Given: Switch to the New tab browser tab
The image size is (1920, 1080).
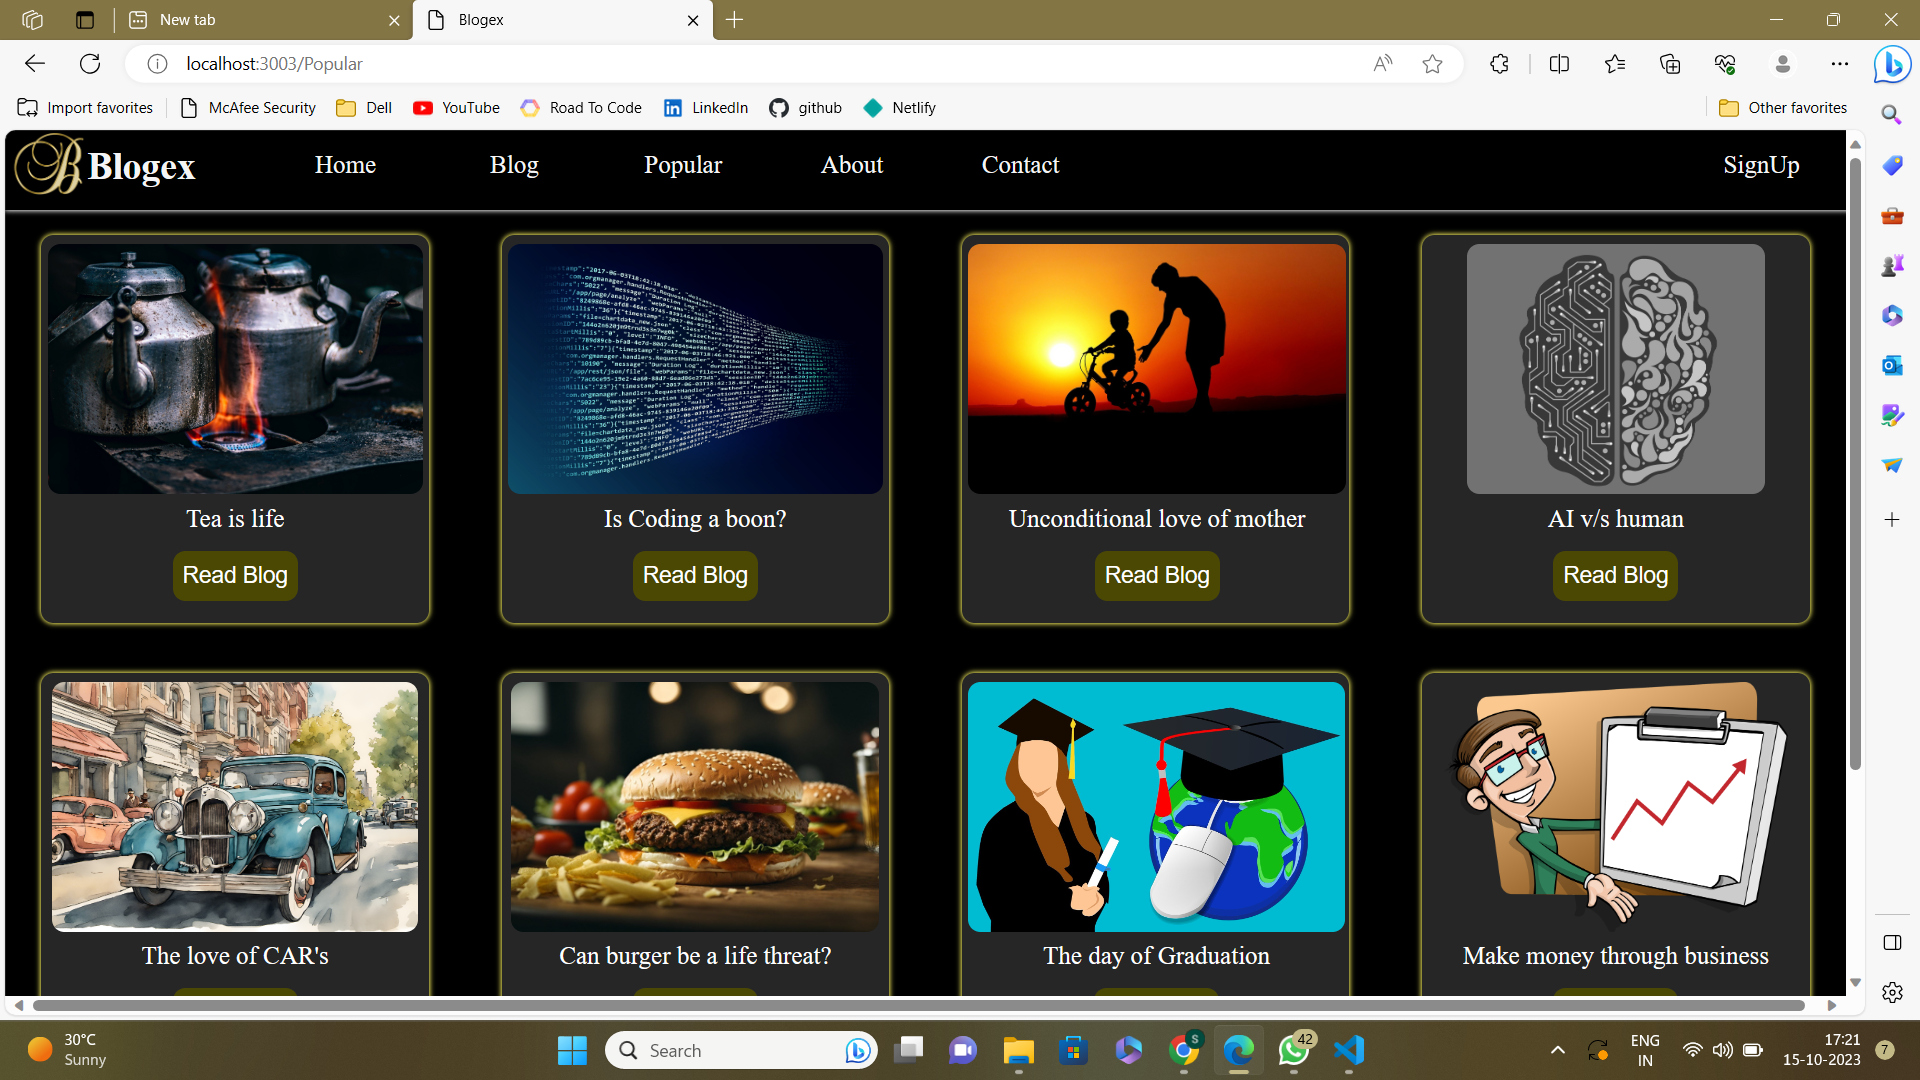Looking at the screenshot, I should point(260,20).
